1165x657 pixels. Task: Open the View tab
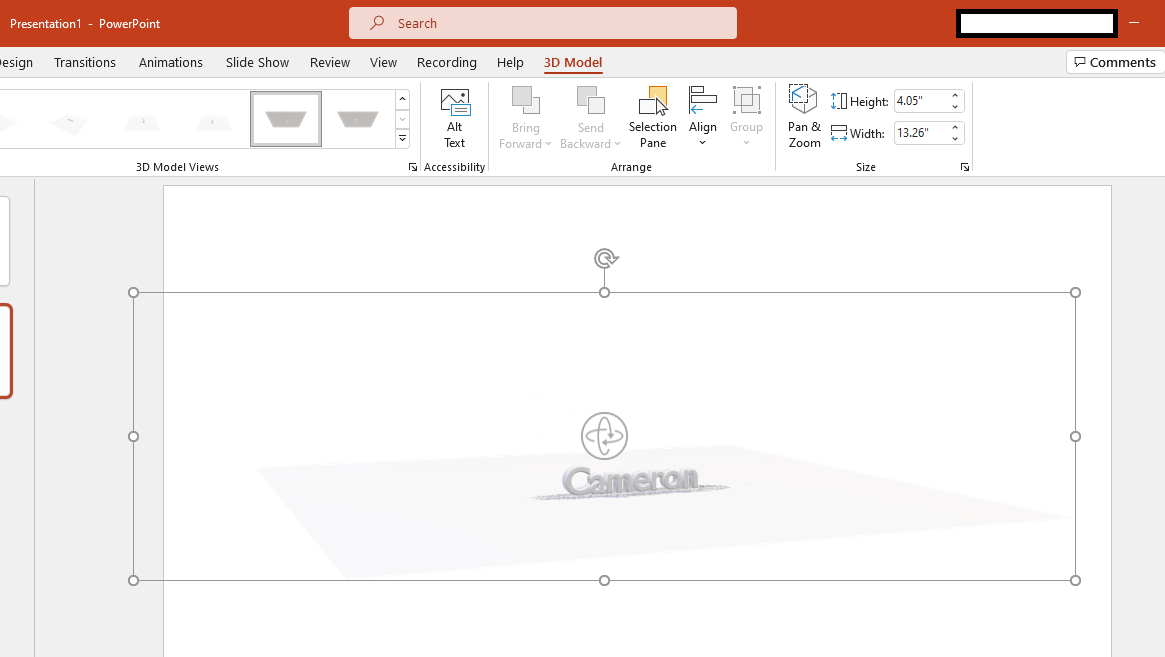383,62
